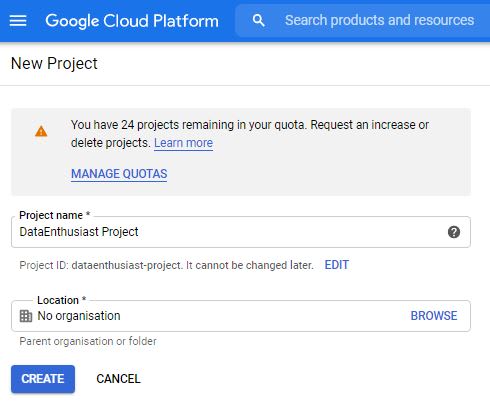Click the Location No organisation field
Screen dimensions: 490x406
(241, 316)
